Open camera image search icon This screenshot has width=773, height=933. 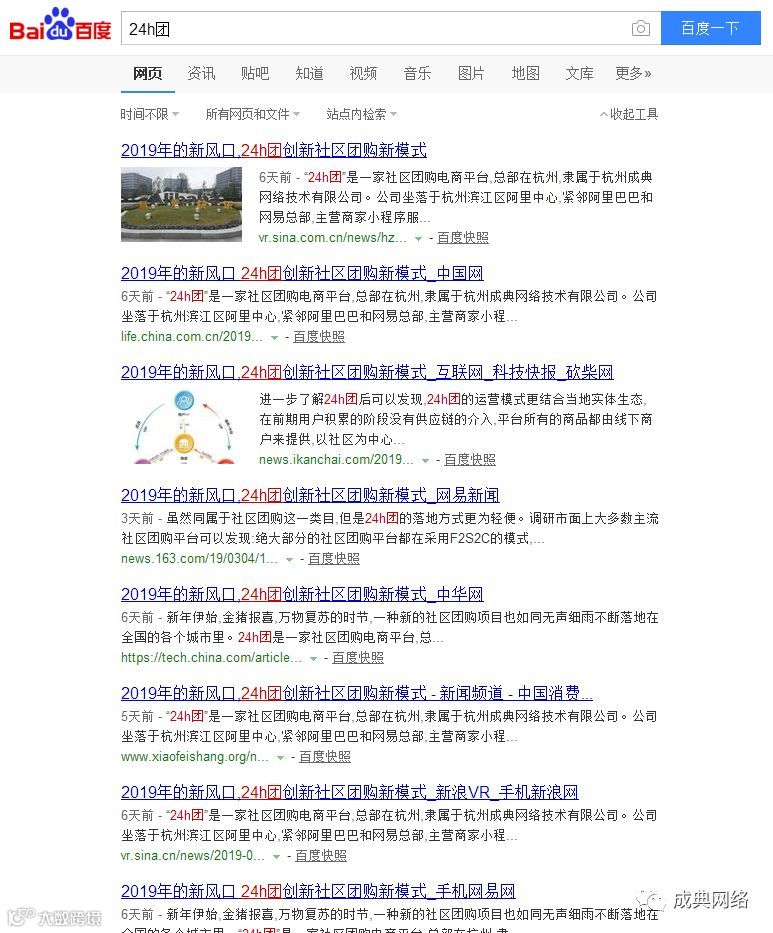click(x=640, y=28)
